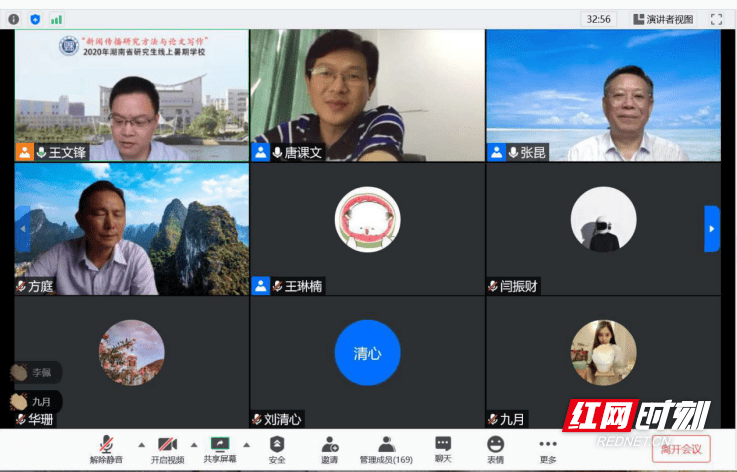Click the blue 清心 avatar circle

click(368, 353)
